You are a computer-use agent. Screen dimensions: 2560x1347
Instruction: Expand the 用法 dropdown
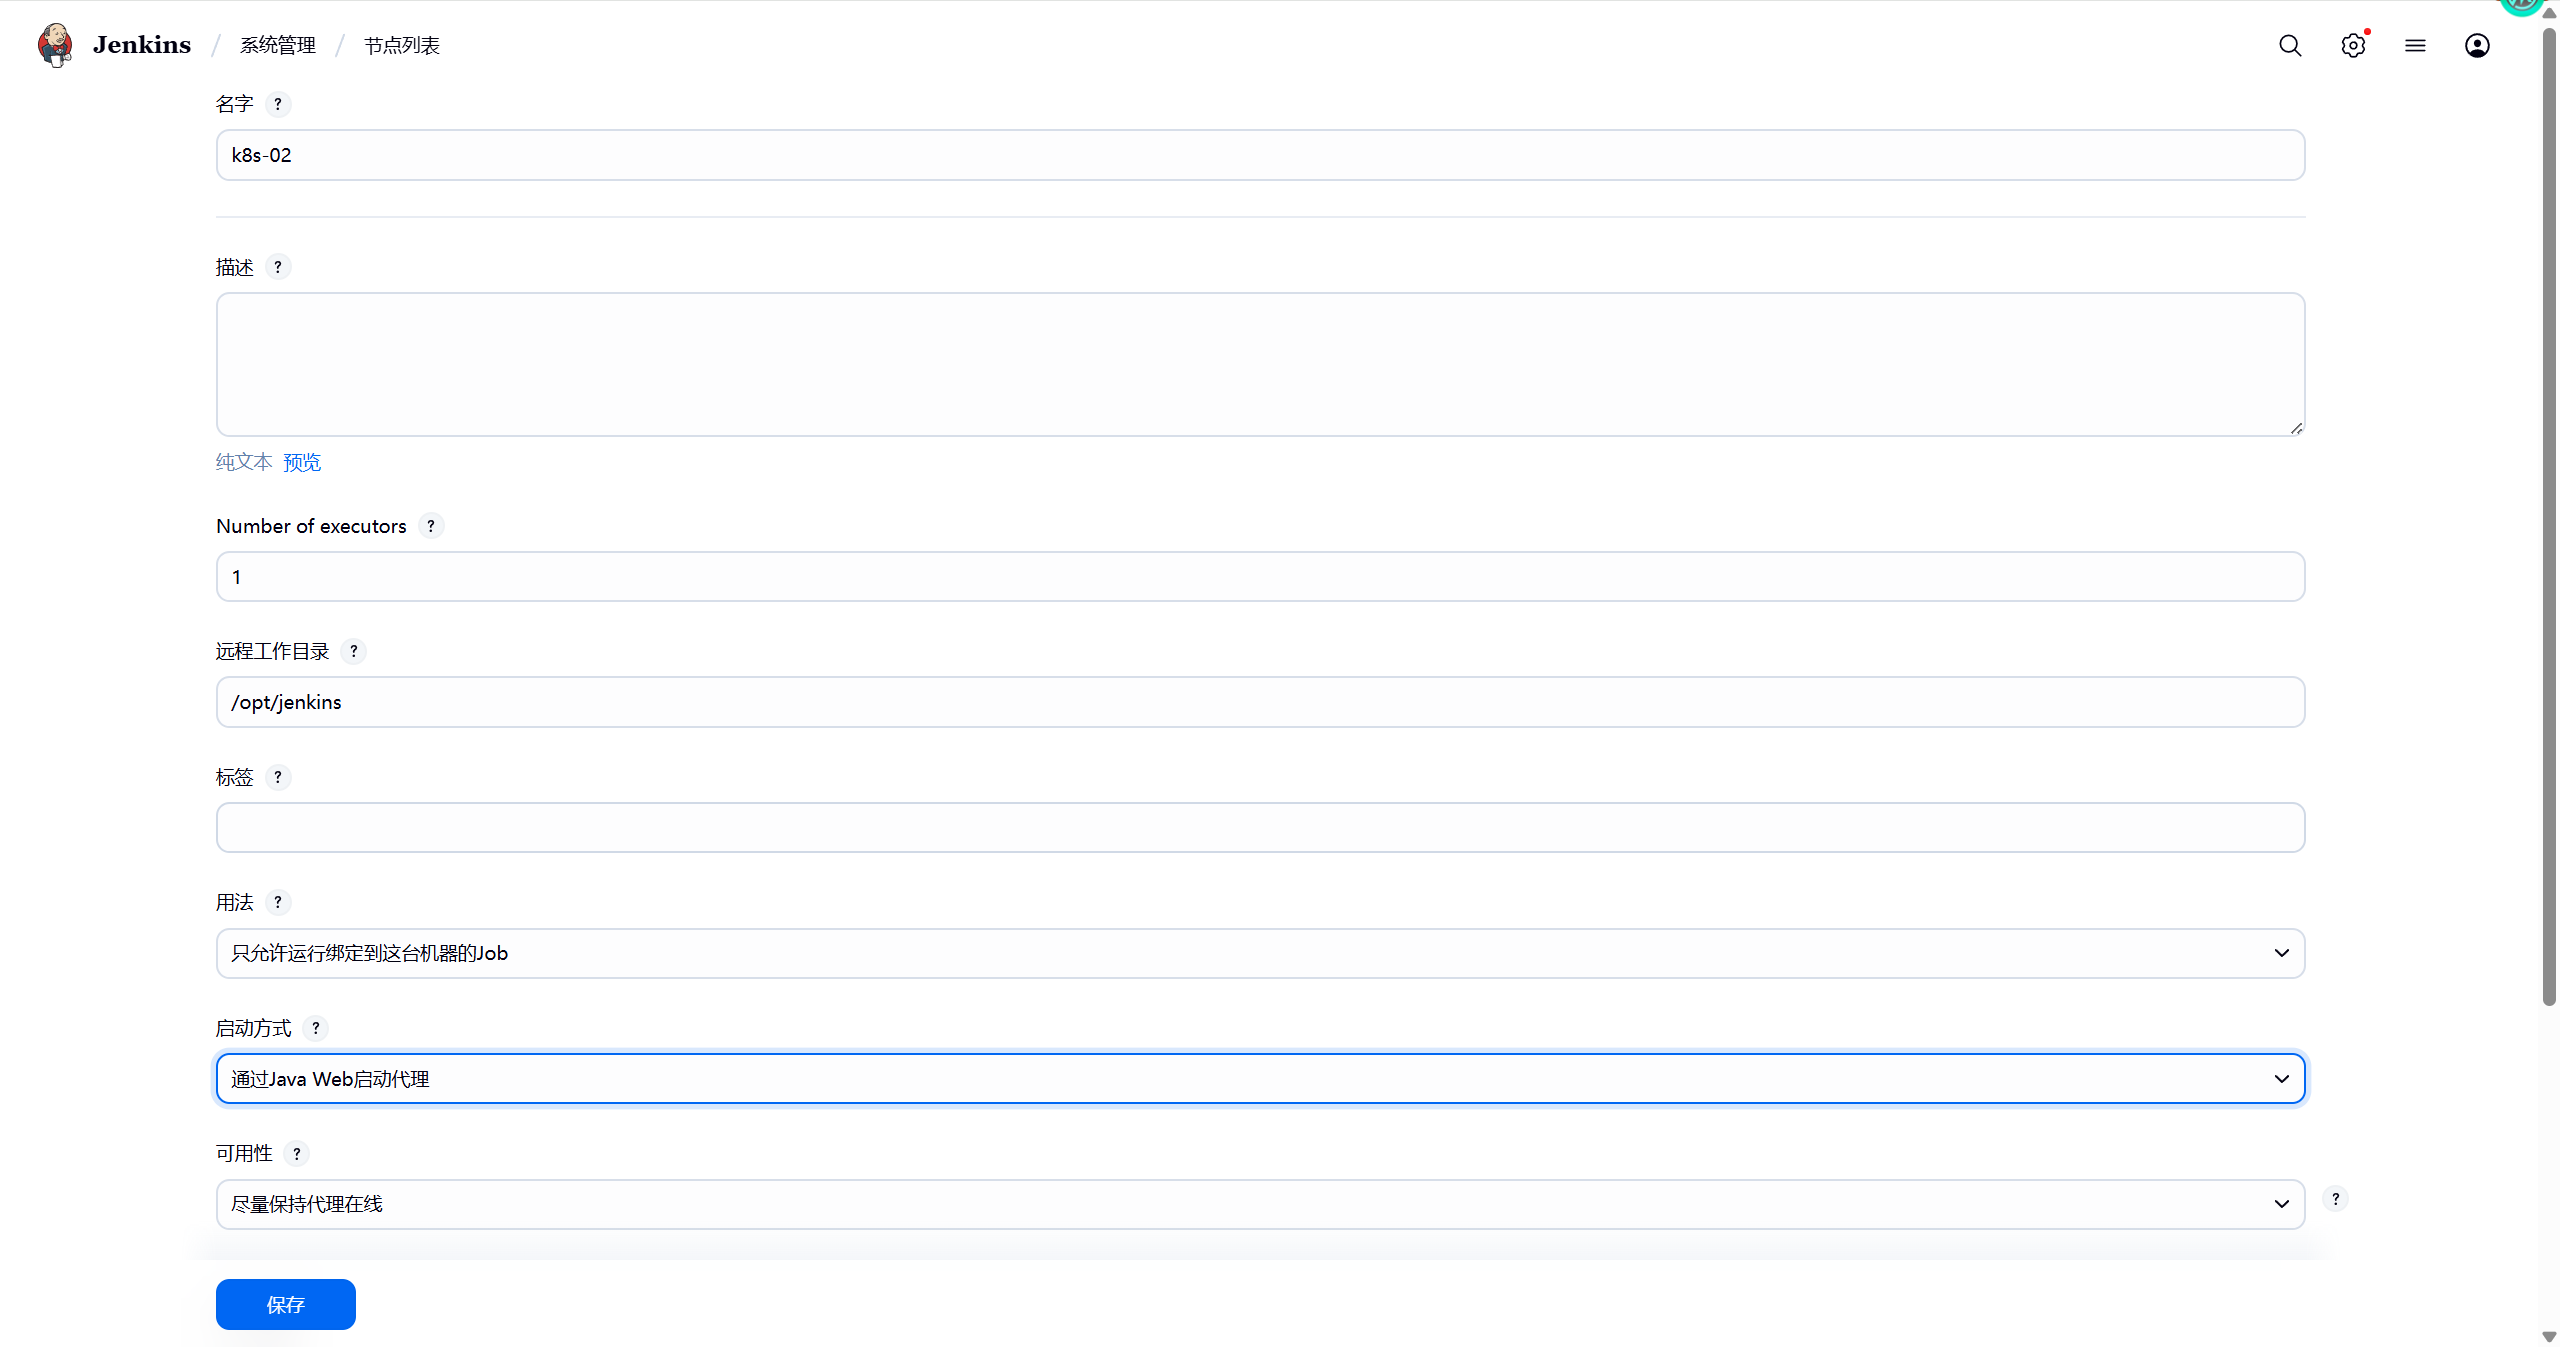[x=1260, y=953]
